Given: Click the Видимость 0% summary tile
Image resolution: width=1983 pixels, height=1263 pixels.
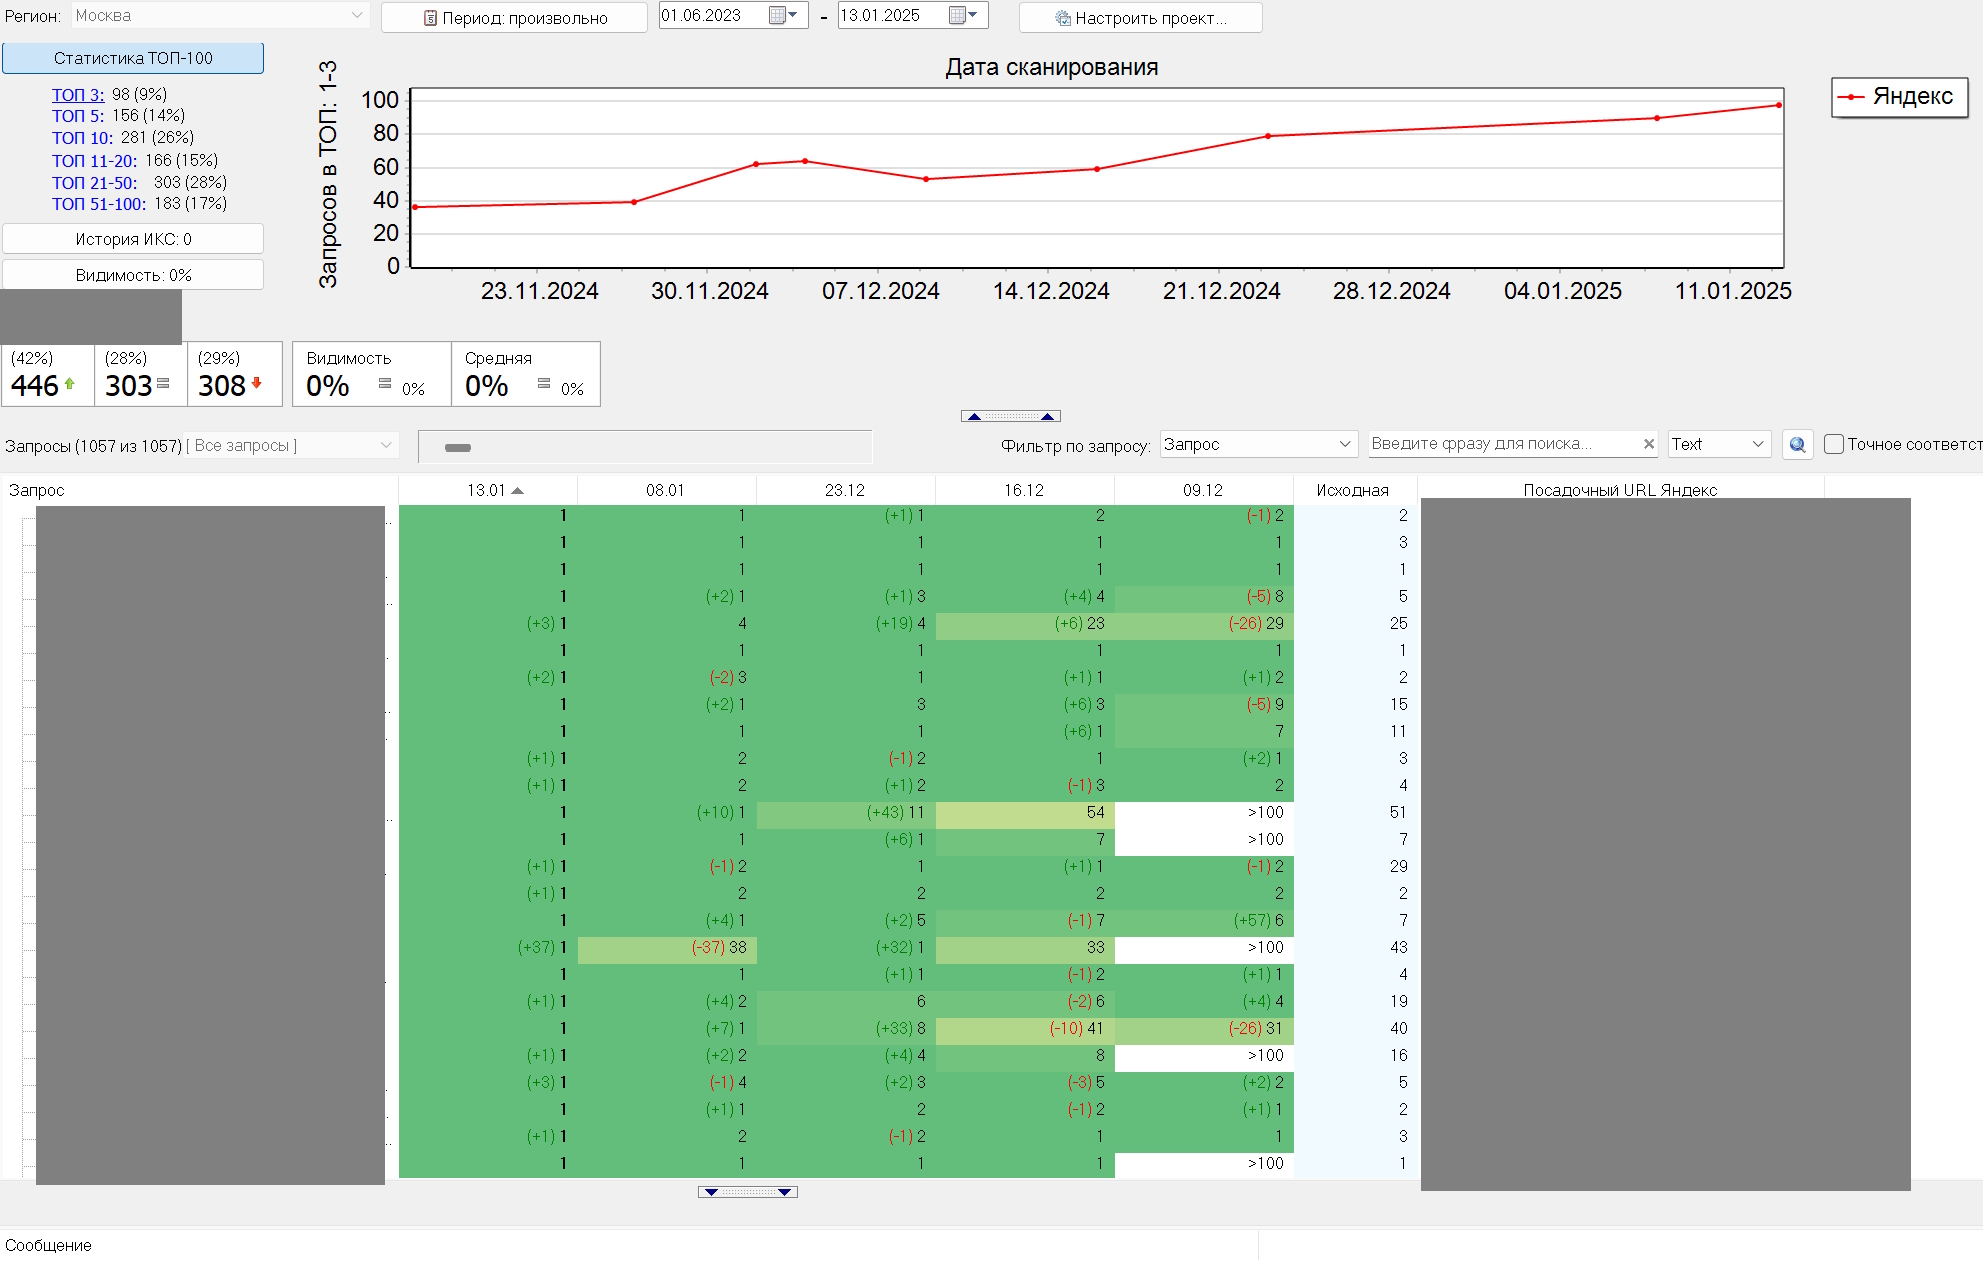Looking at the screenshot, I should (372, 374).
